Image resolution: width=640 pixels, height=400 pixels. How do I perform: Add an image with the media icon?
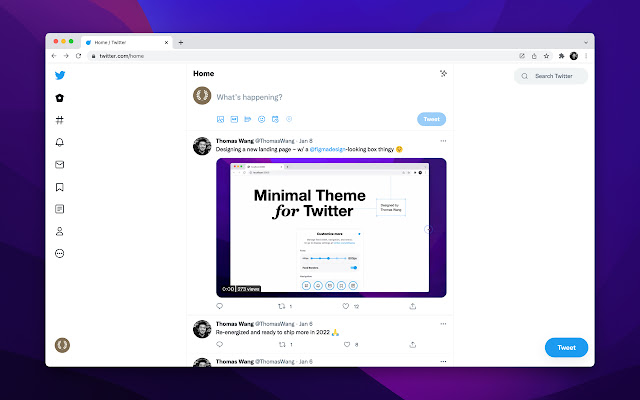220,119
